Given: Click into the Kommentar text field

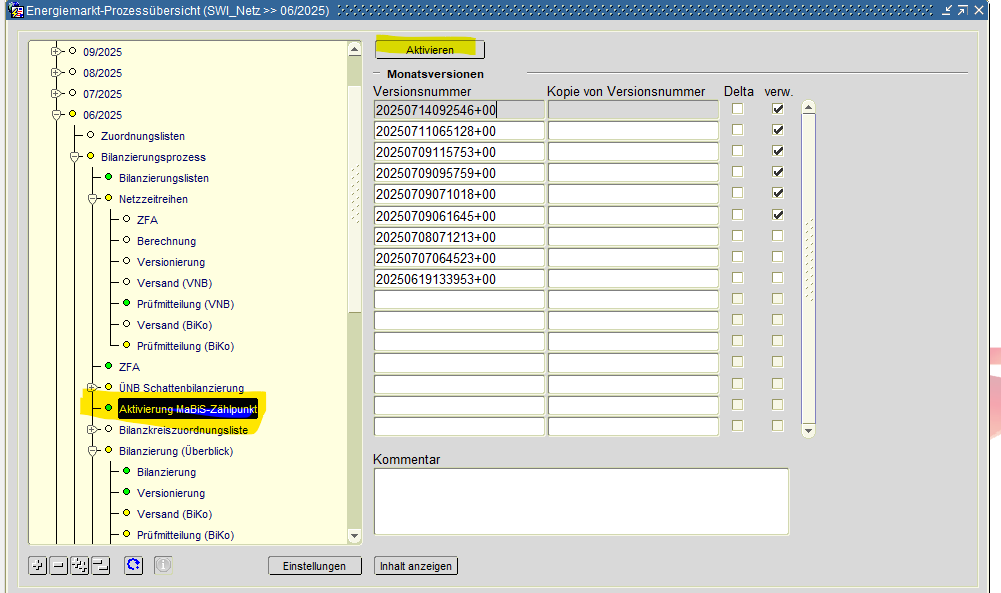Looking at the screenshot, I should [580, 501].
